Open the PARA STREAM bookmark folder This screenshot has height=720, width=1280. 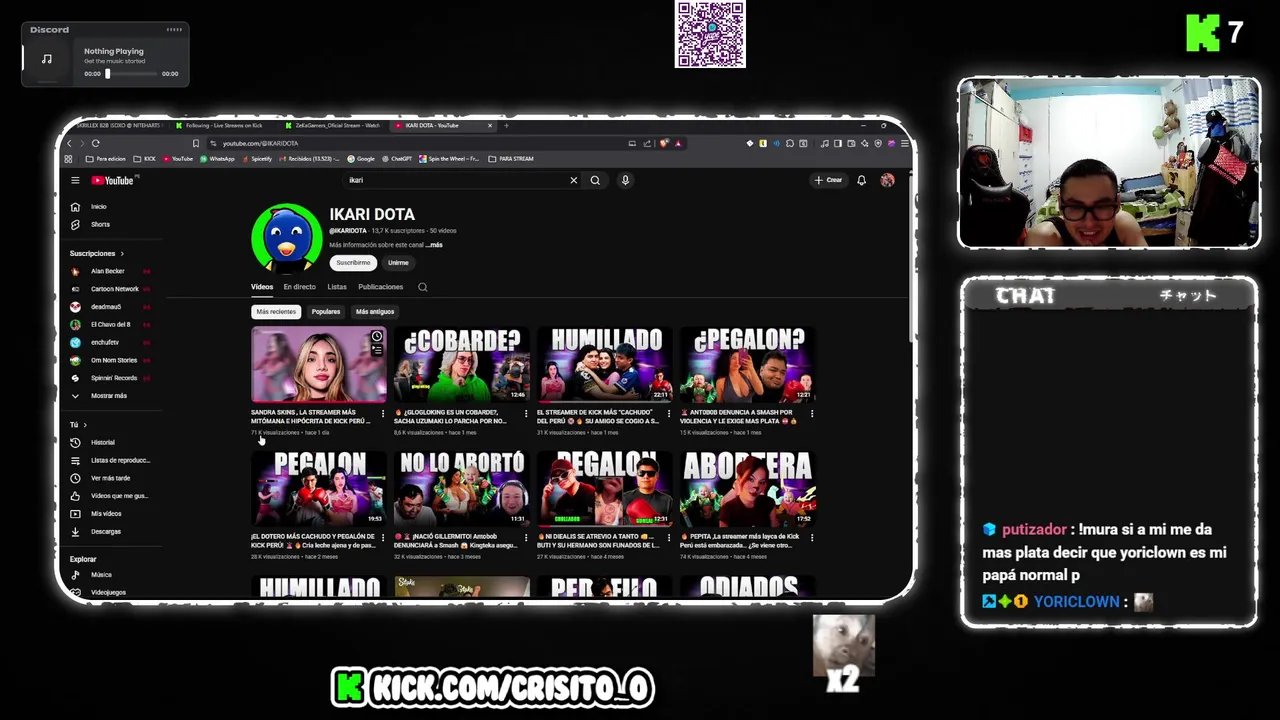pyautogui.click(x=511, y=159)
